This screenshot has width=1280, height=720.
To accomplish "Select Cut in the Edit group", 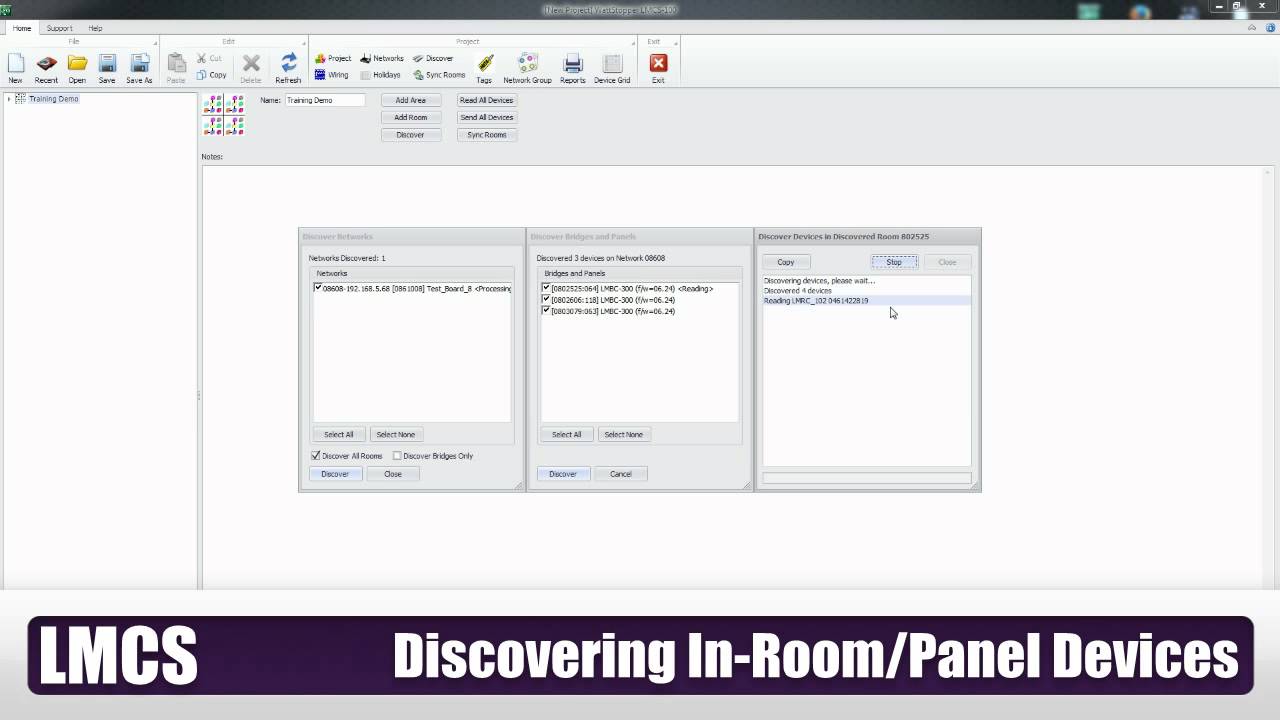I will coord(210,58).
